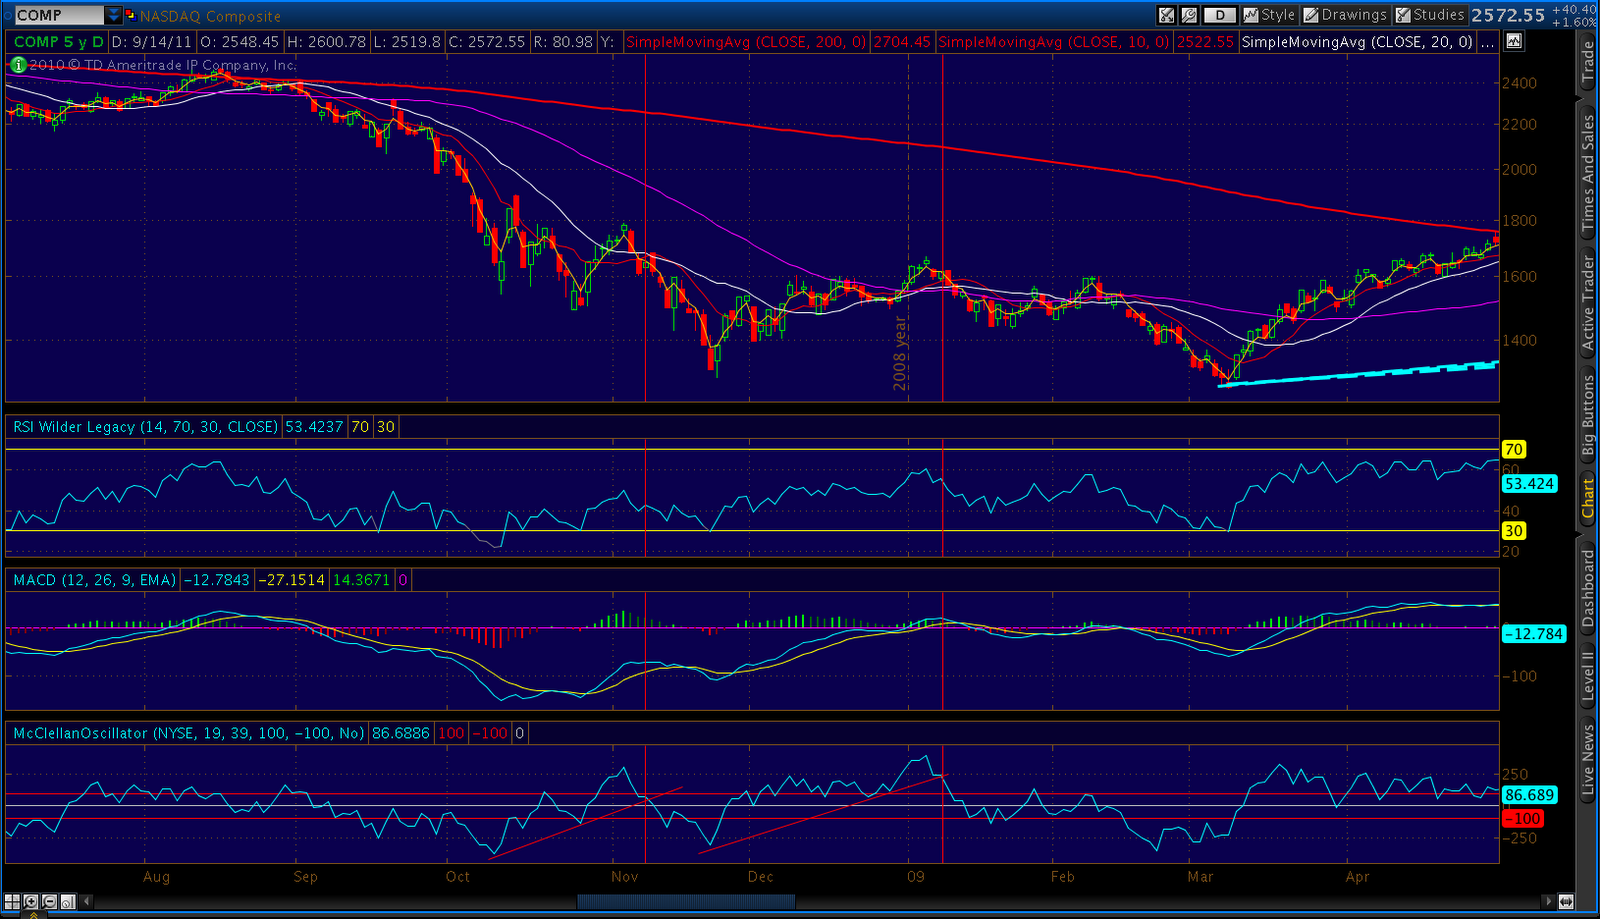Click the R: 80.98 range value
The width and height of the screenshot is (1600, 919).
(563, 42)
